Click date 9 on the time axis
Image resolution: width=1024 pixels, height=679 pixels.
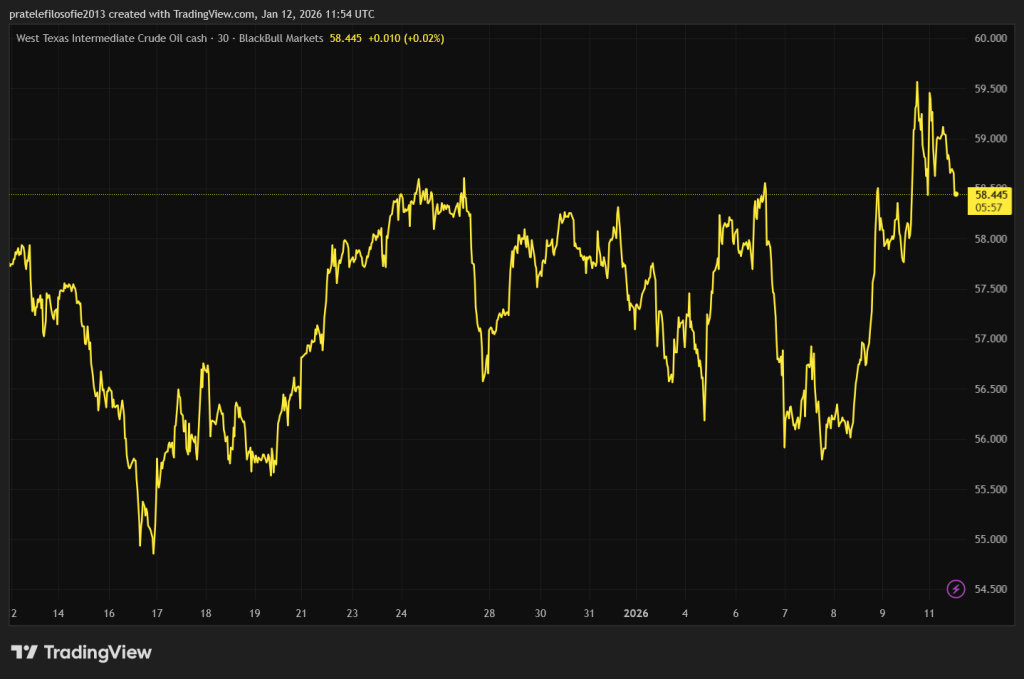click(882, 613)
